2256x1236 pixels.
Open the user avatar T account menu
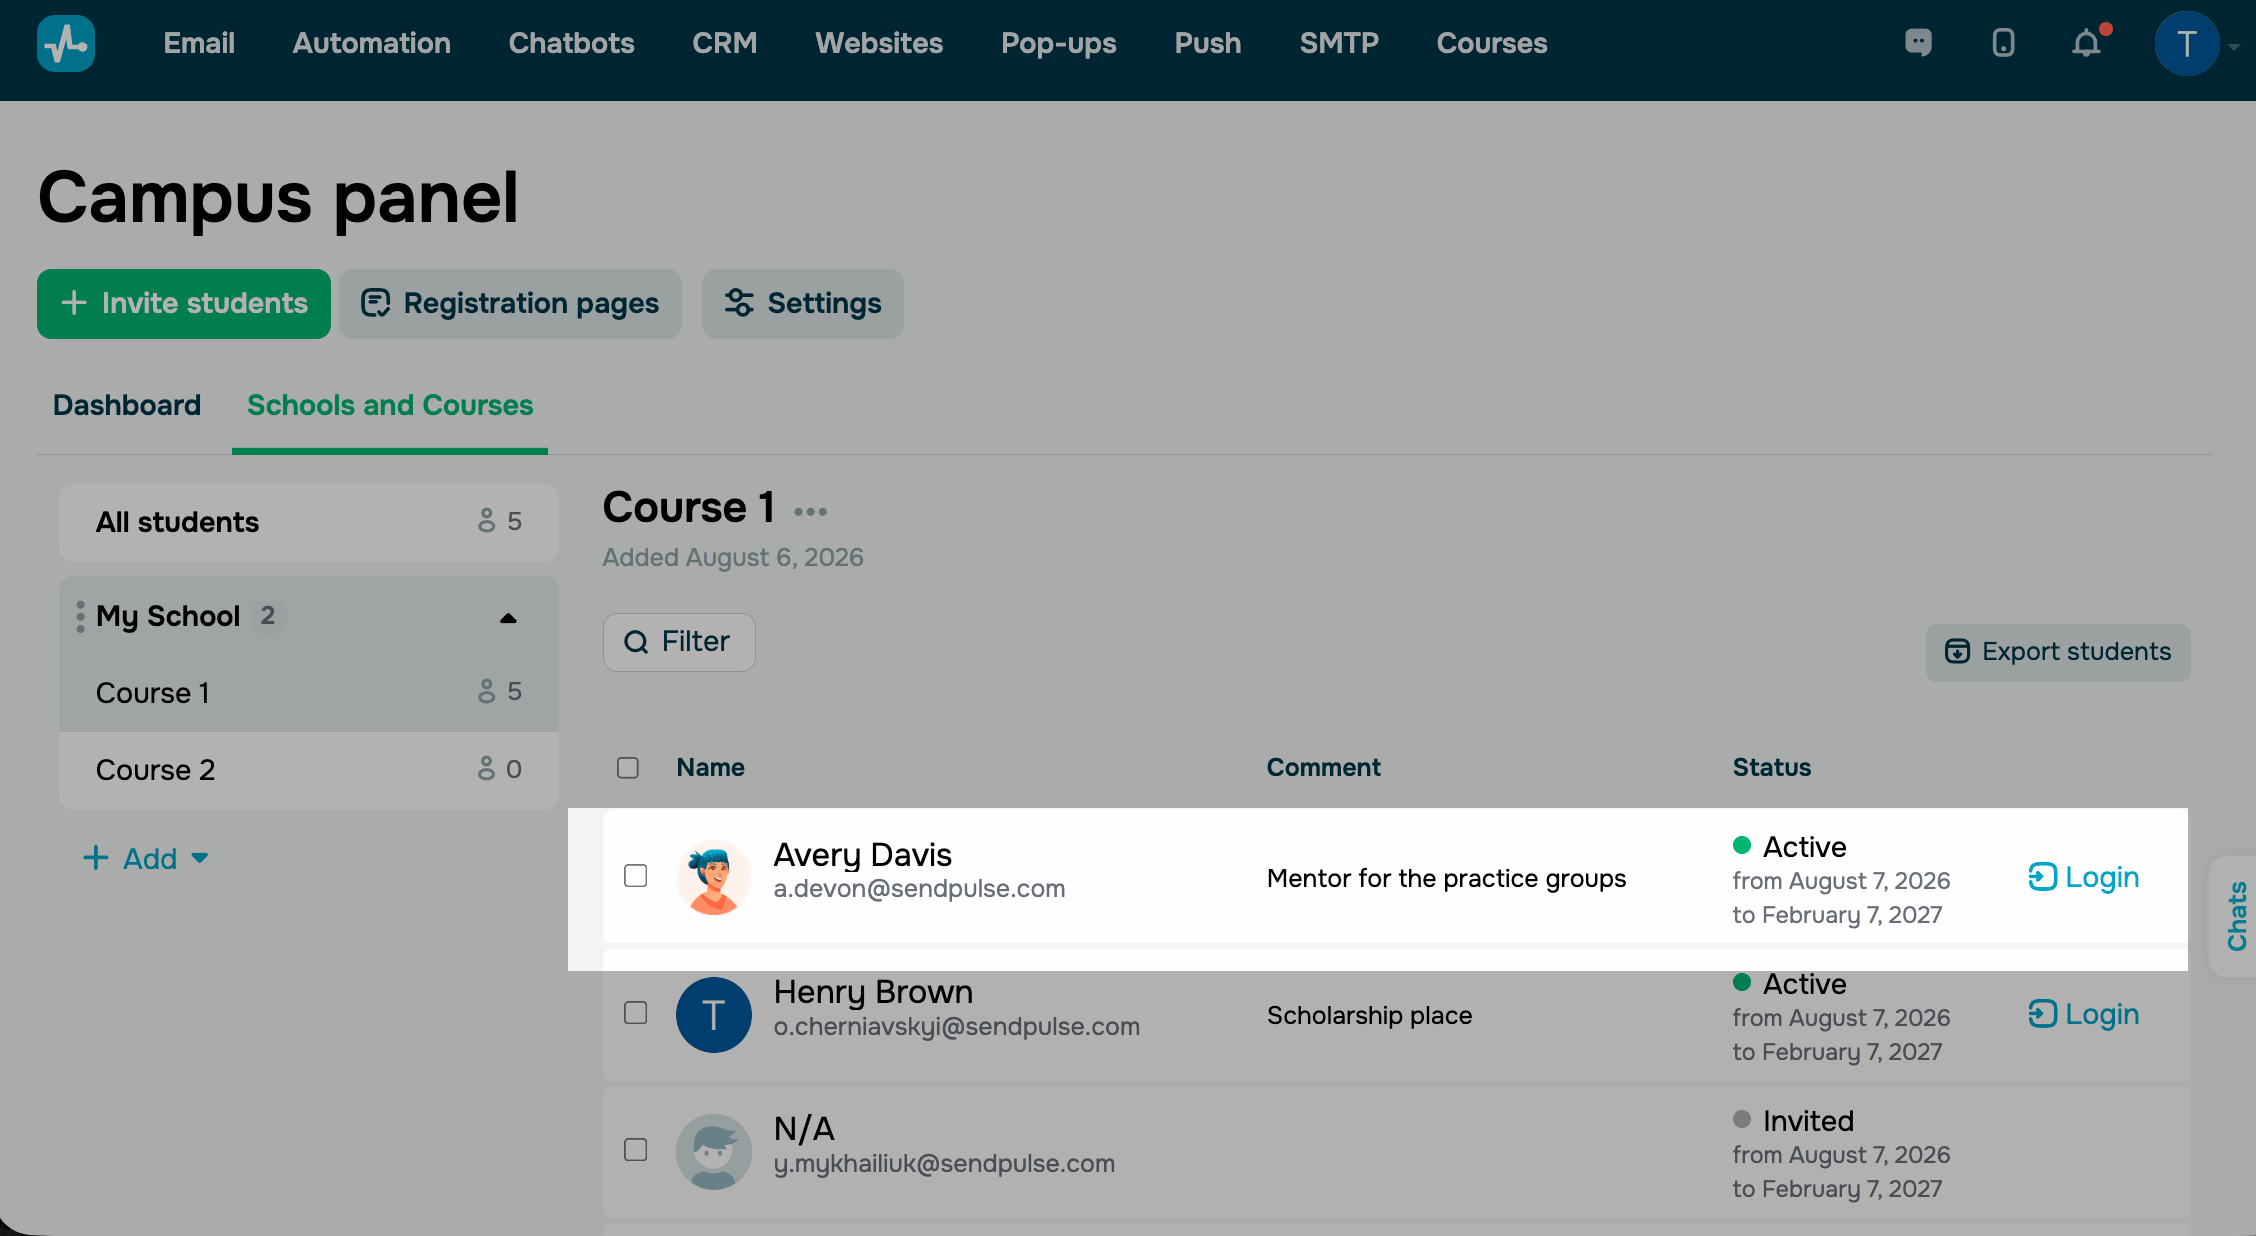pos(2187,44)
